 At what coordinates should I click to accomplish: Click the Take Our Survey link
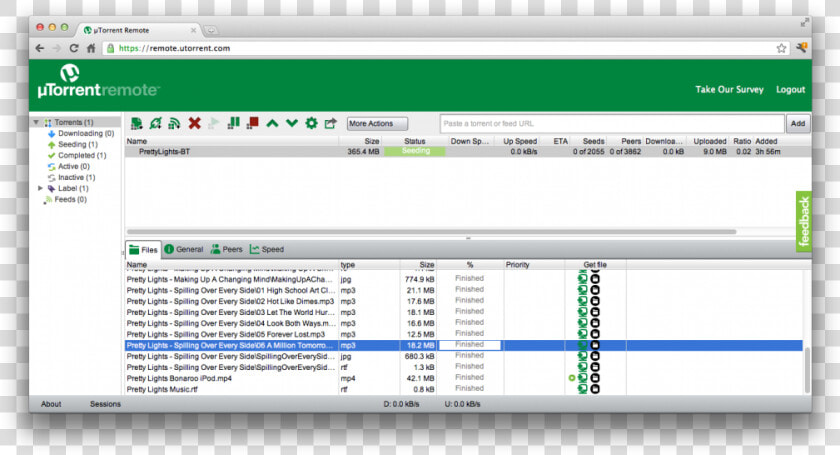tap(729, 89)
